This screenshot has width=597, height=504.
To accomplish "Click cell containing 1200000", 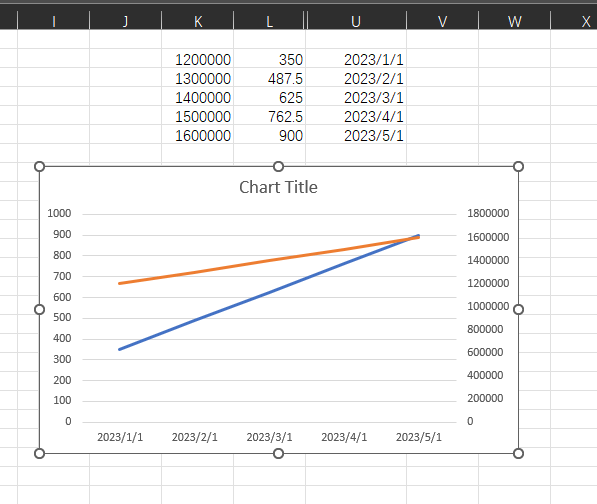I will coord(198,59).
